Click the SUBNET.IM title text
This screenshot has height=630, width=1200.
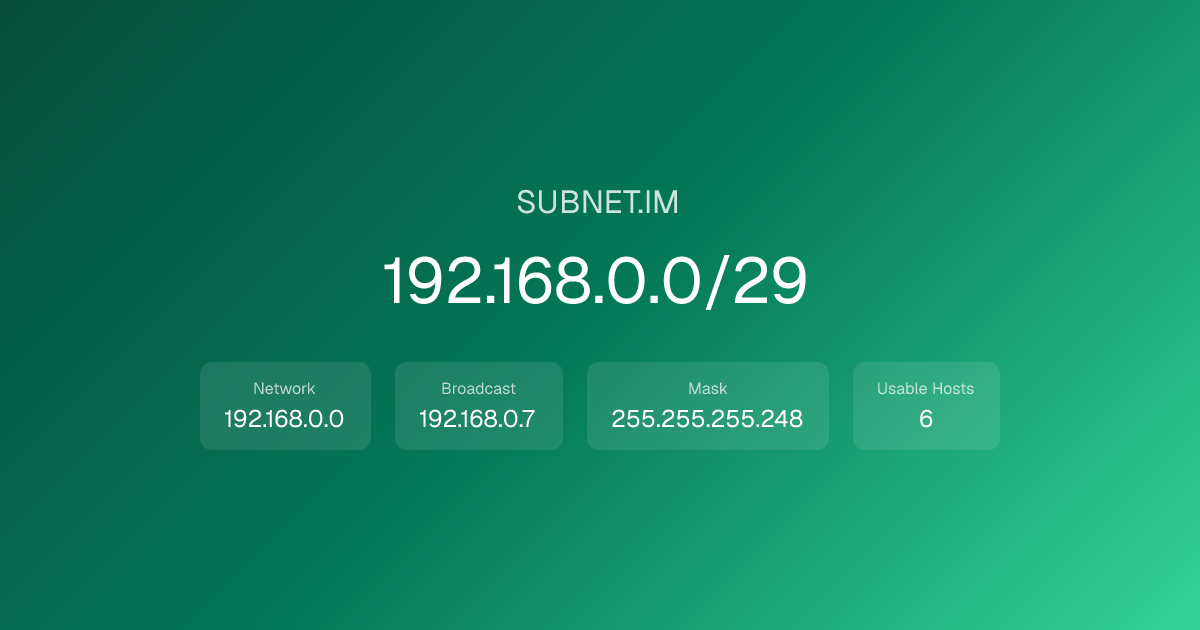[598, 203]
